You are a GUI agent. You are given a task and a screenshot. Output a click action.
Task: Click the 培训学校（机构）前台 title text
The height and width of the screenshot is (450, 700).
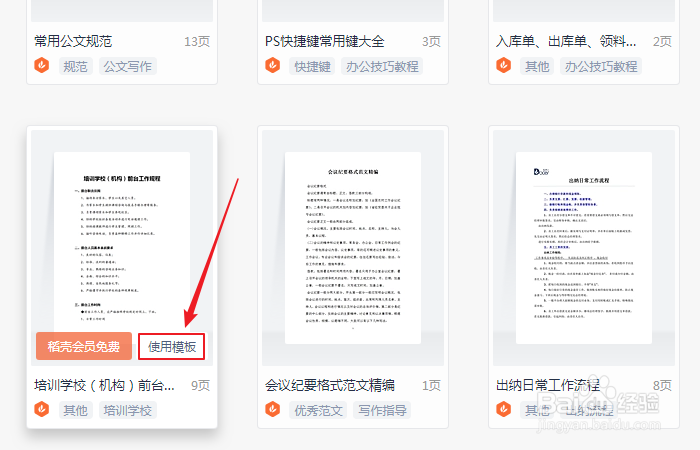pos(104,385)
